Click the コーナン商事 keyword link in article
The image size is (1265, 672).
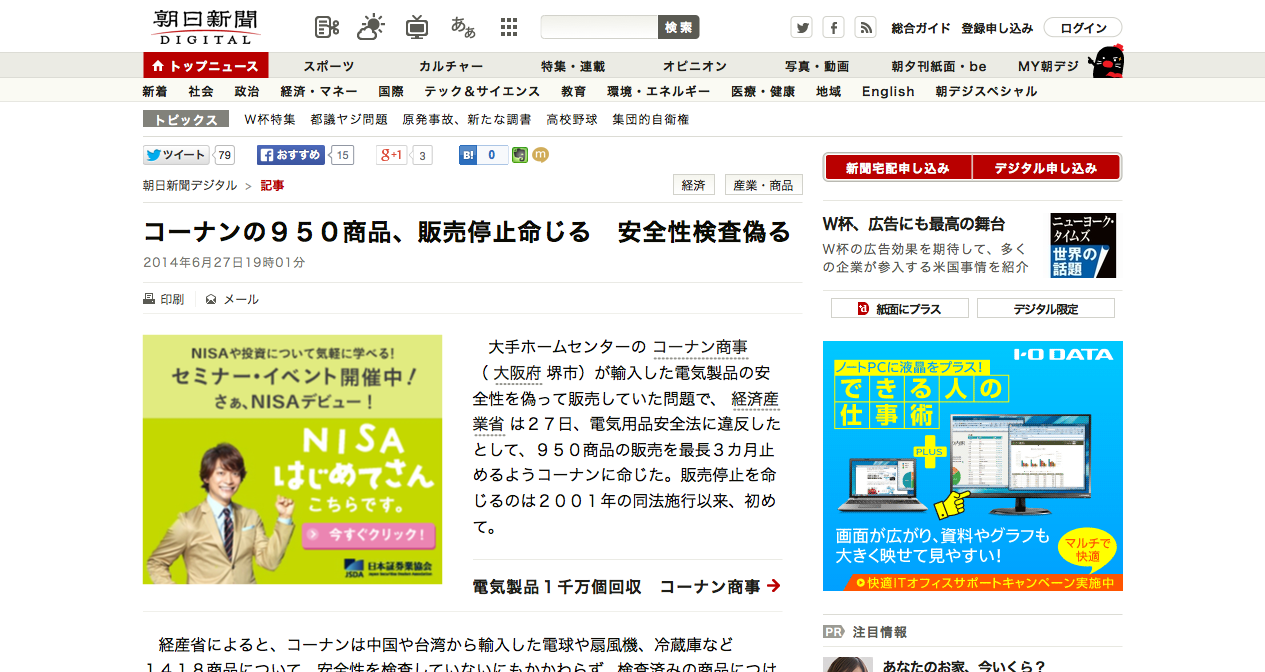700,348
